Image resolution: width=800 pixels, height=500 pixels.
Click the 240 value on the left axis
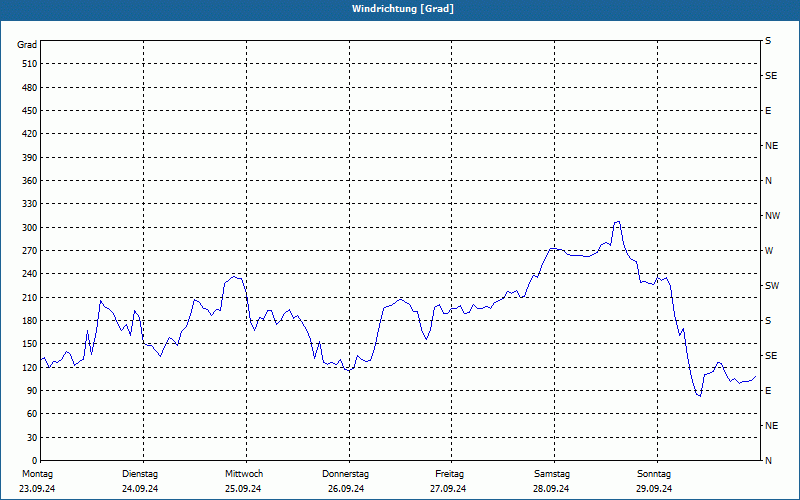[x=30, y=273]
